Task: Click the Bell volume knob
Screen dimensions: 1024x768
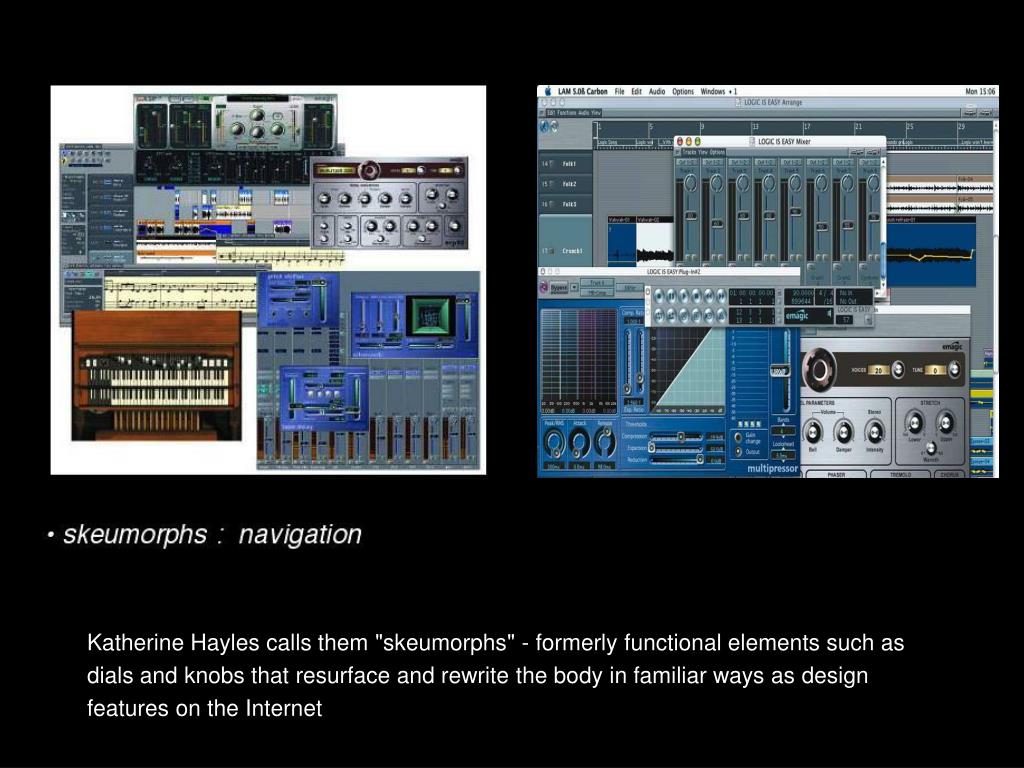Action: 813,432
